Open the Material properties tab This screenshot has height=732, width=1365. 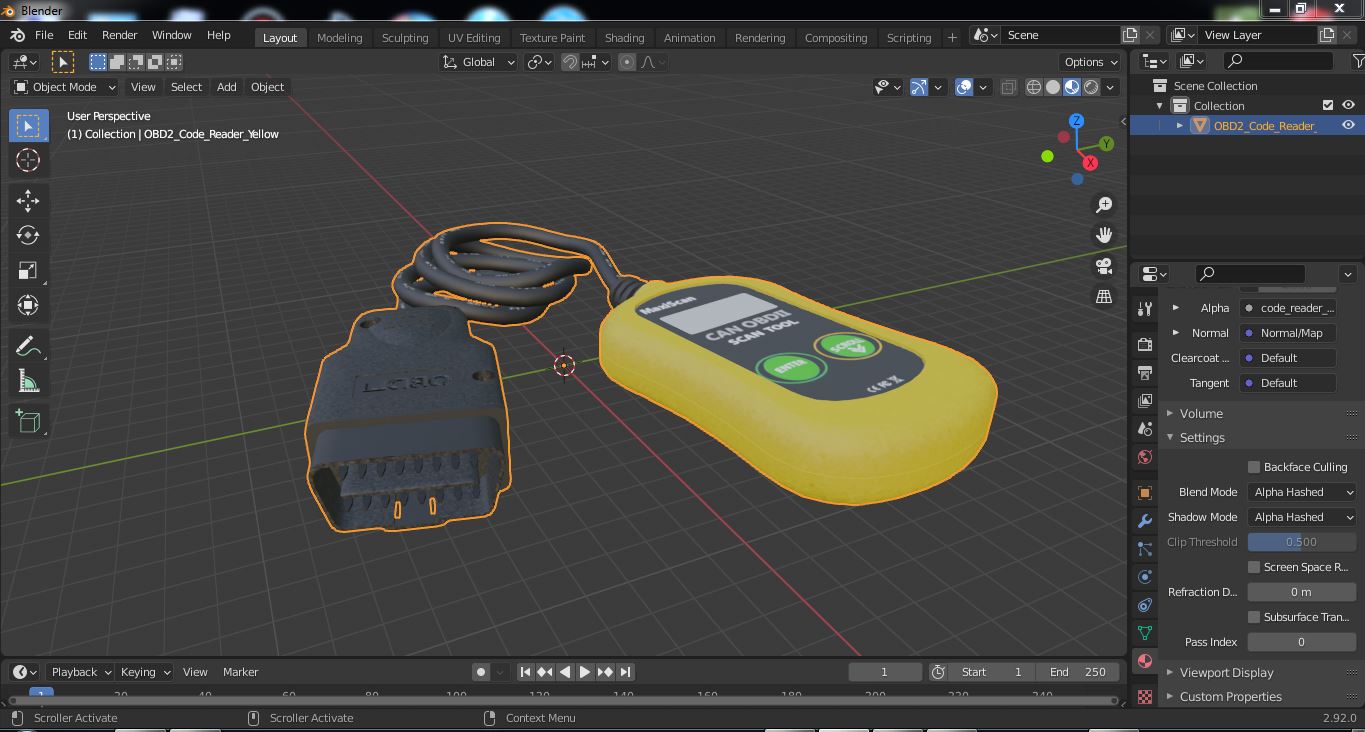tap(1145, 661)
